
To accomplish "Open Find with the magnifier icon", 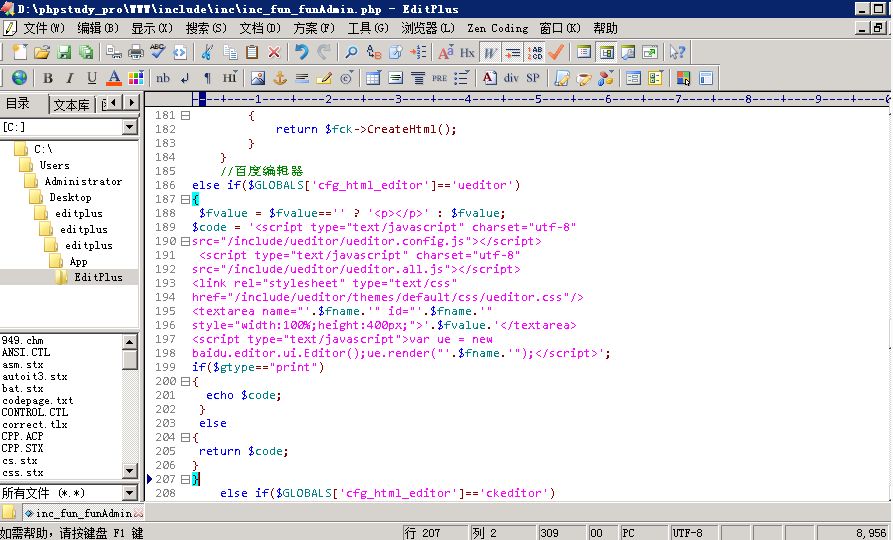I will click(x=351, y=52).
